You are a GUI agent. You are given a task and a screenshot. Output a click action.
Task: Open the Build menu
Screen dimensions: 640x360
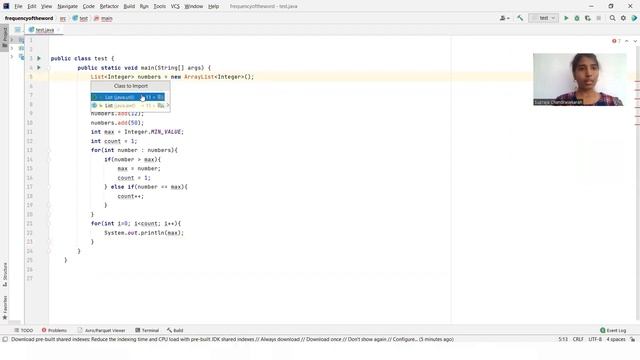tap(129, 7)
